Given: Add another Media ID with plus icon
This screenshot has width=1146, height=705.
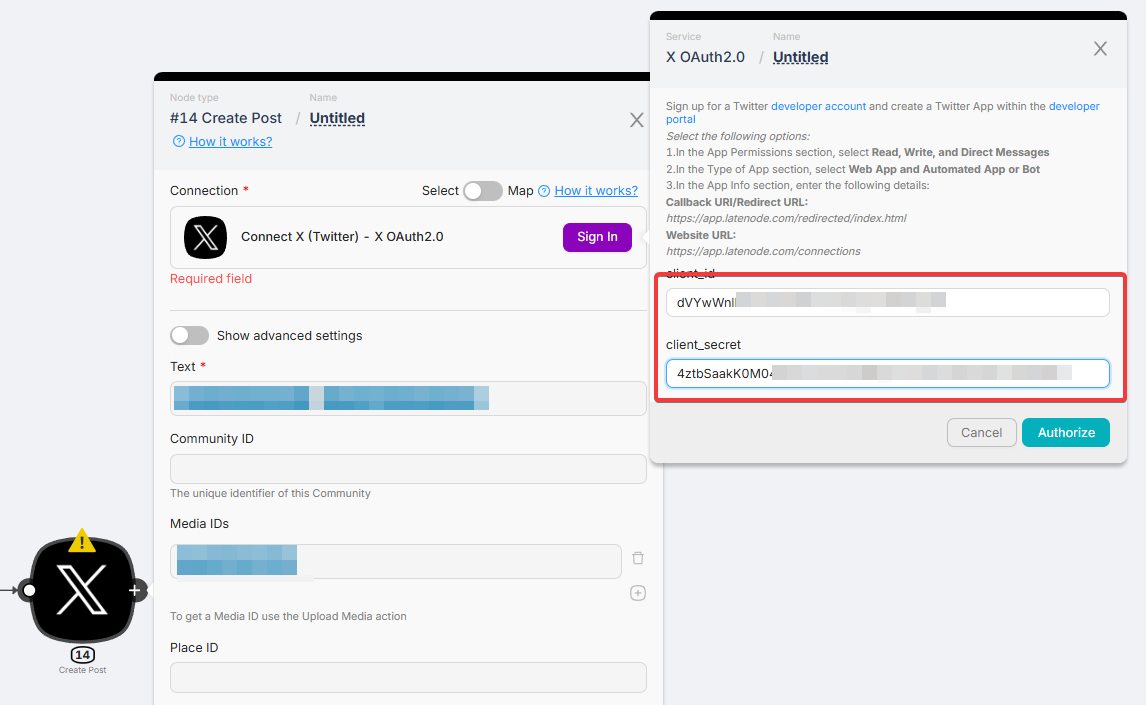Looking at the screenshot, I should [x=638, y=593].
